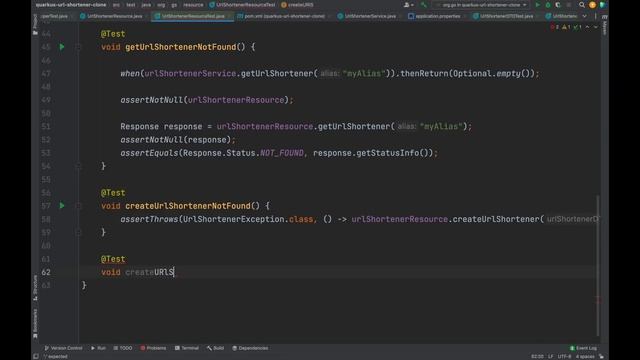
Task: Click on Optional.empty() in line 47
Action: [494, 73]
